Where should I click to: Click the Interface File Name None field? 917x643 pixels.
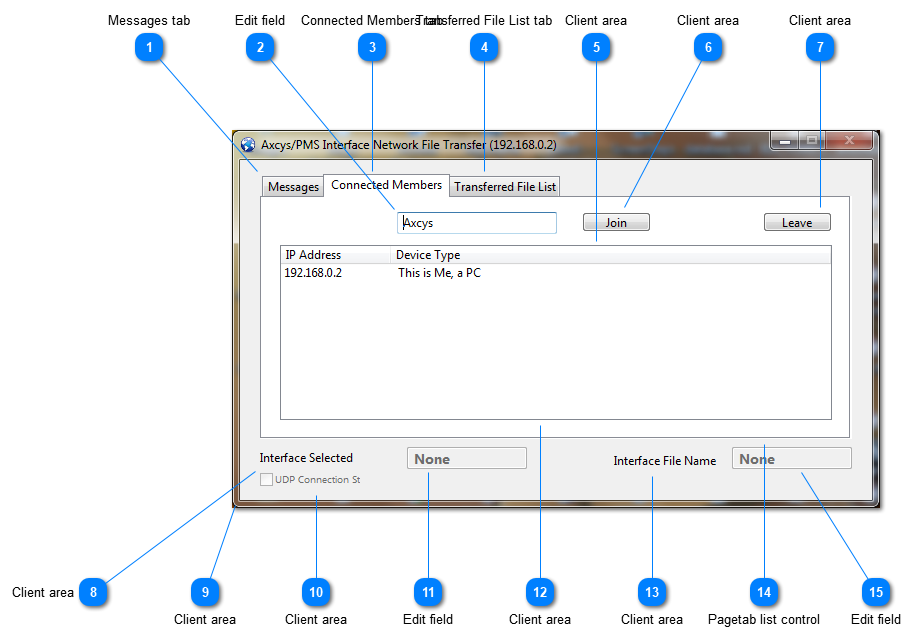791,459
